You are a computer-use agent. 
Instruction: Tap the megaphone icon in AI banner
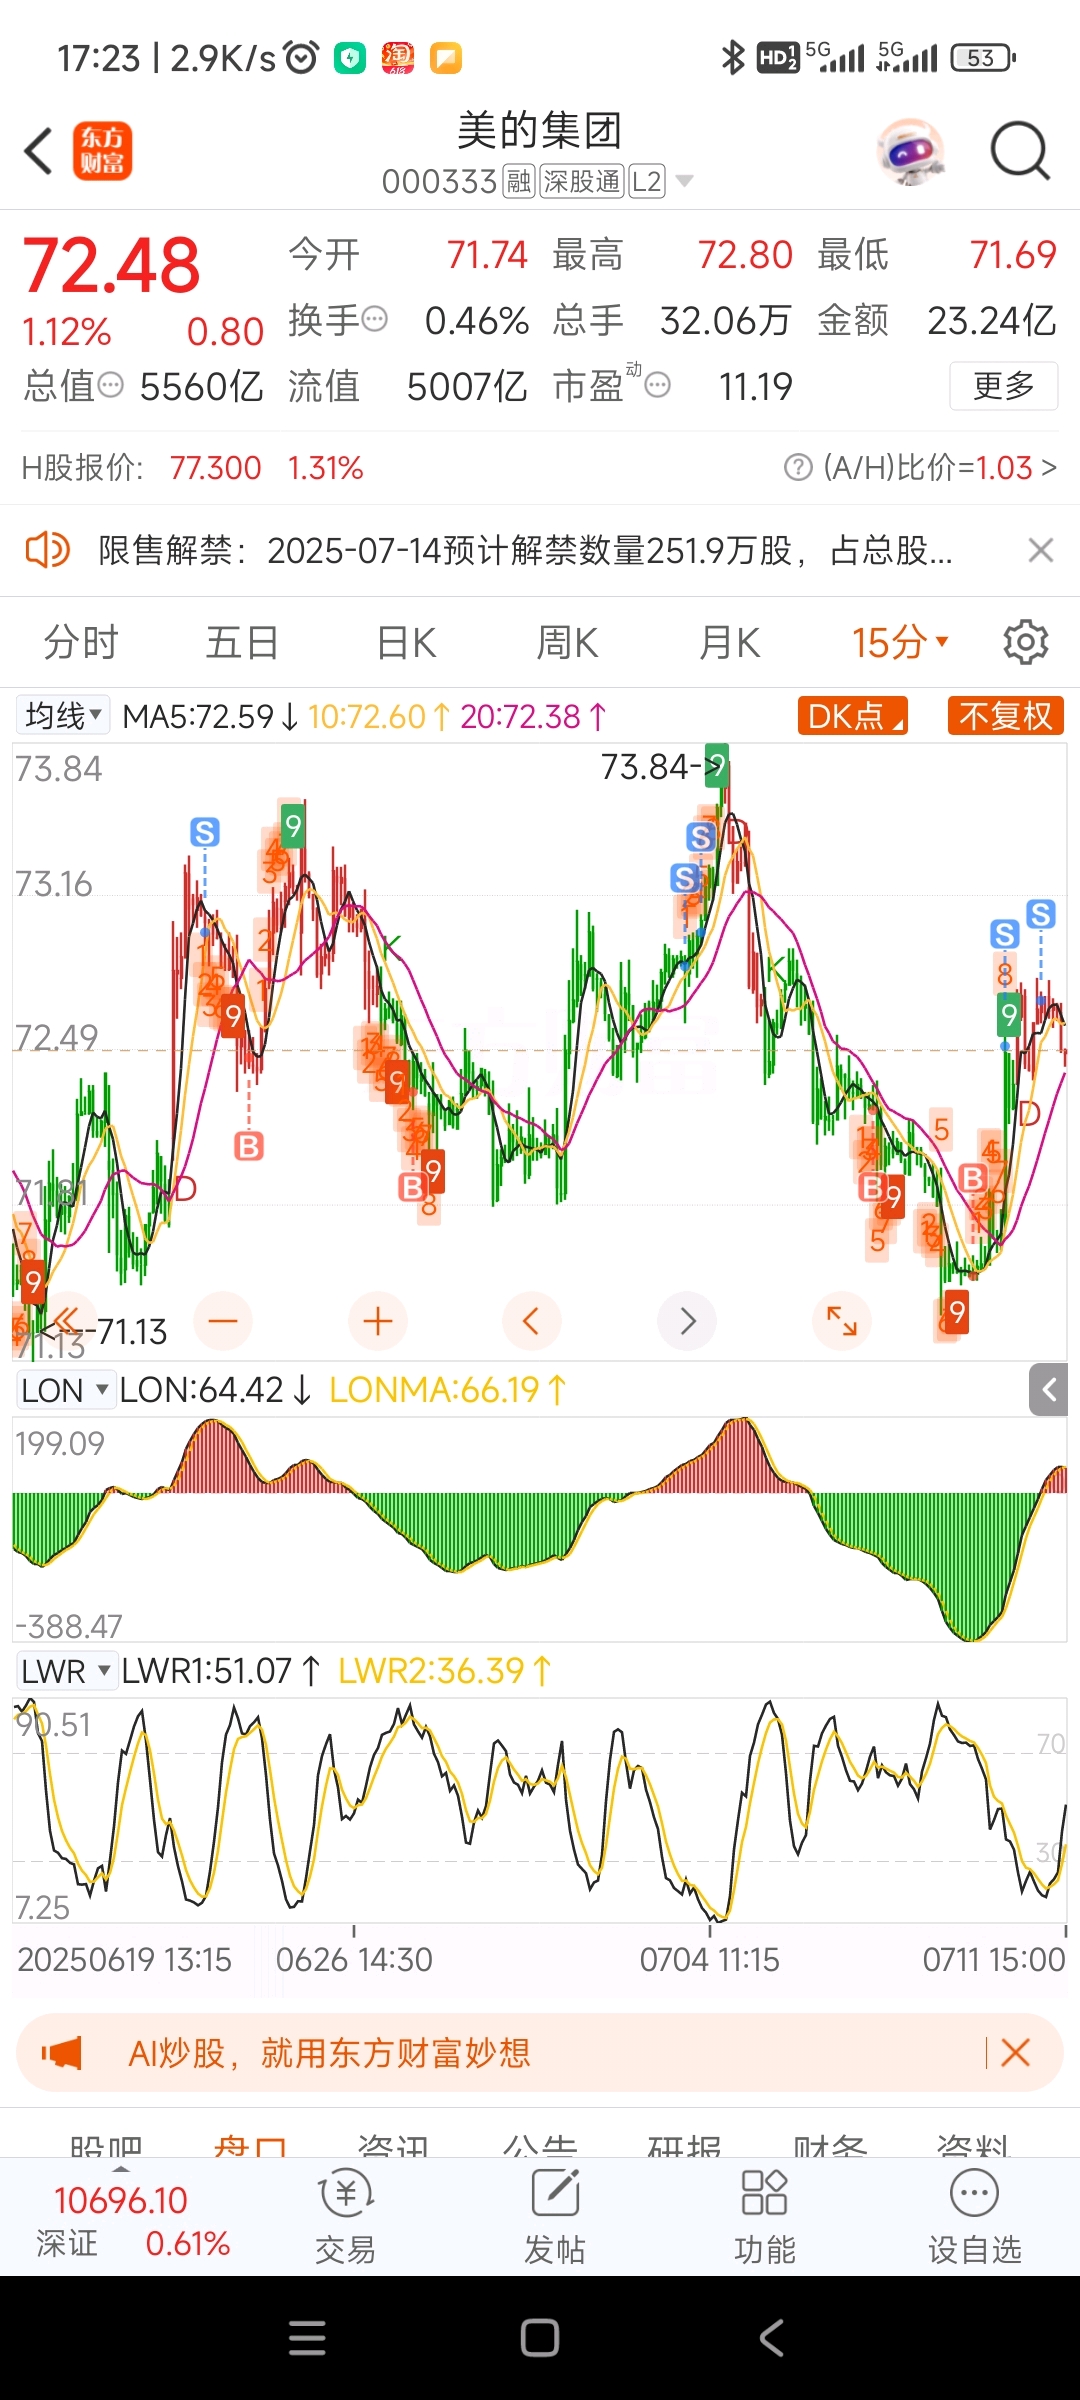click(x=61, y=2053)
